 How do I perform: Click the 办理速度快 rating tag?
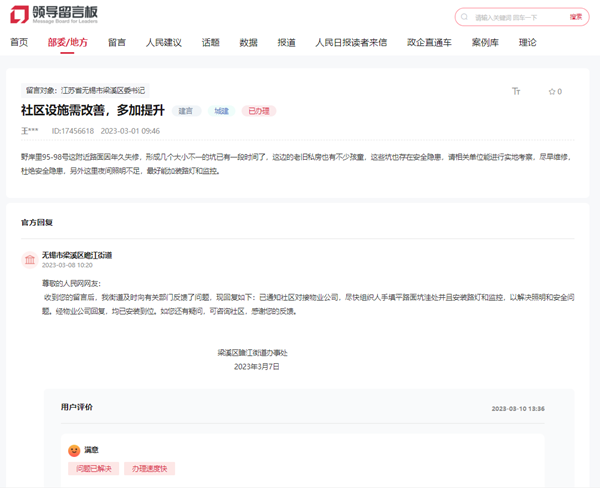(149, 468)
